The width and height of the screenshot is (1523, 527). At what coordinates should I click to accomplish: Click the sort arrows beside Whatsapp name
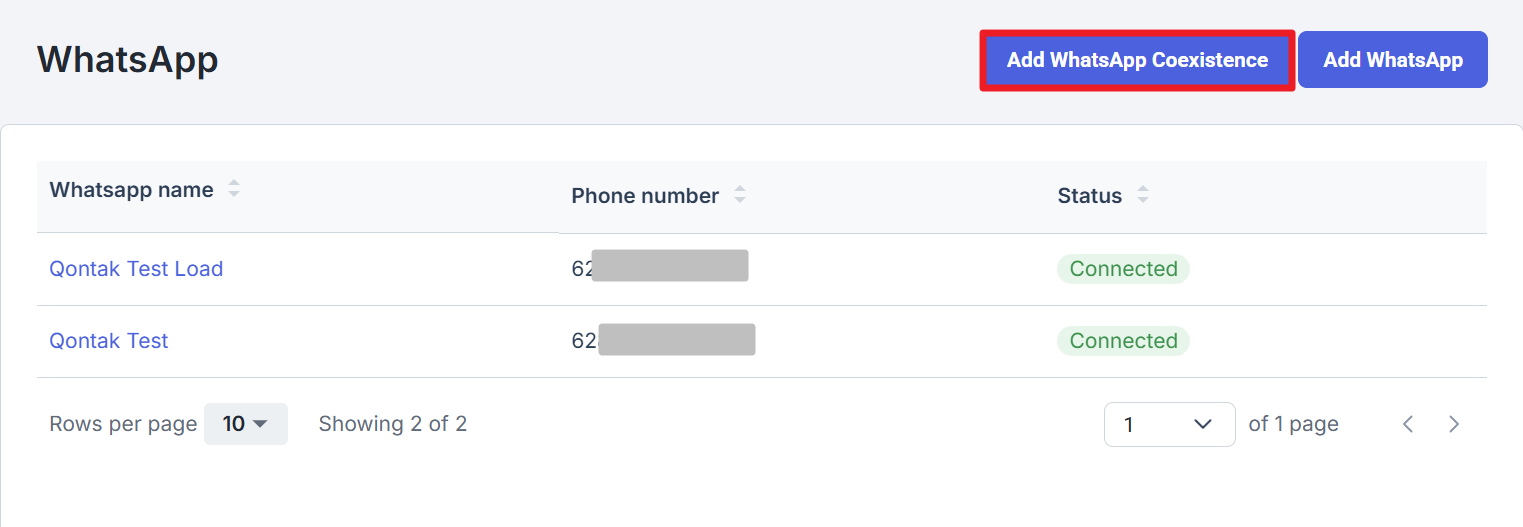tap(234, 188)
